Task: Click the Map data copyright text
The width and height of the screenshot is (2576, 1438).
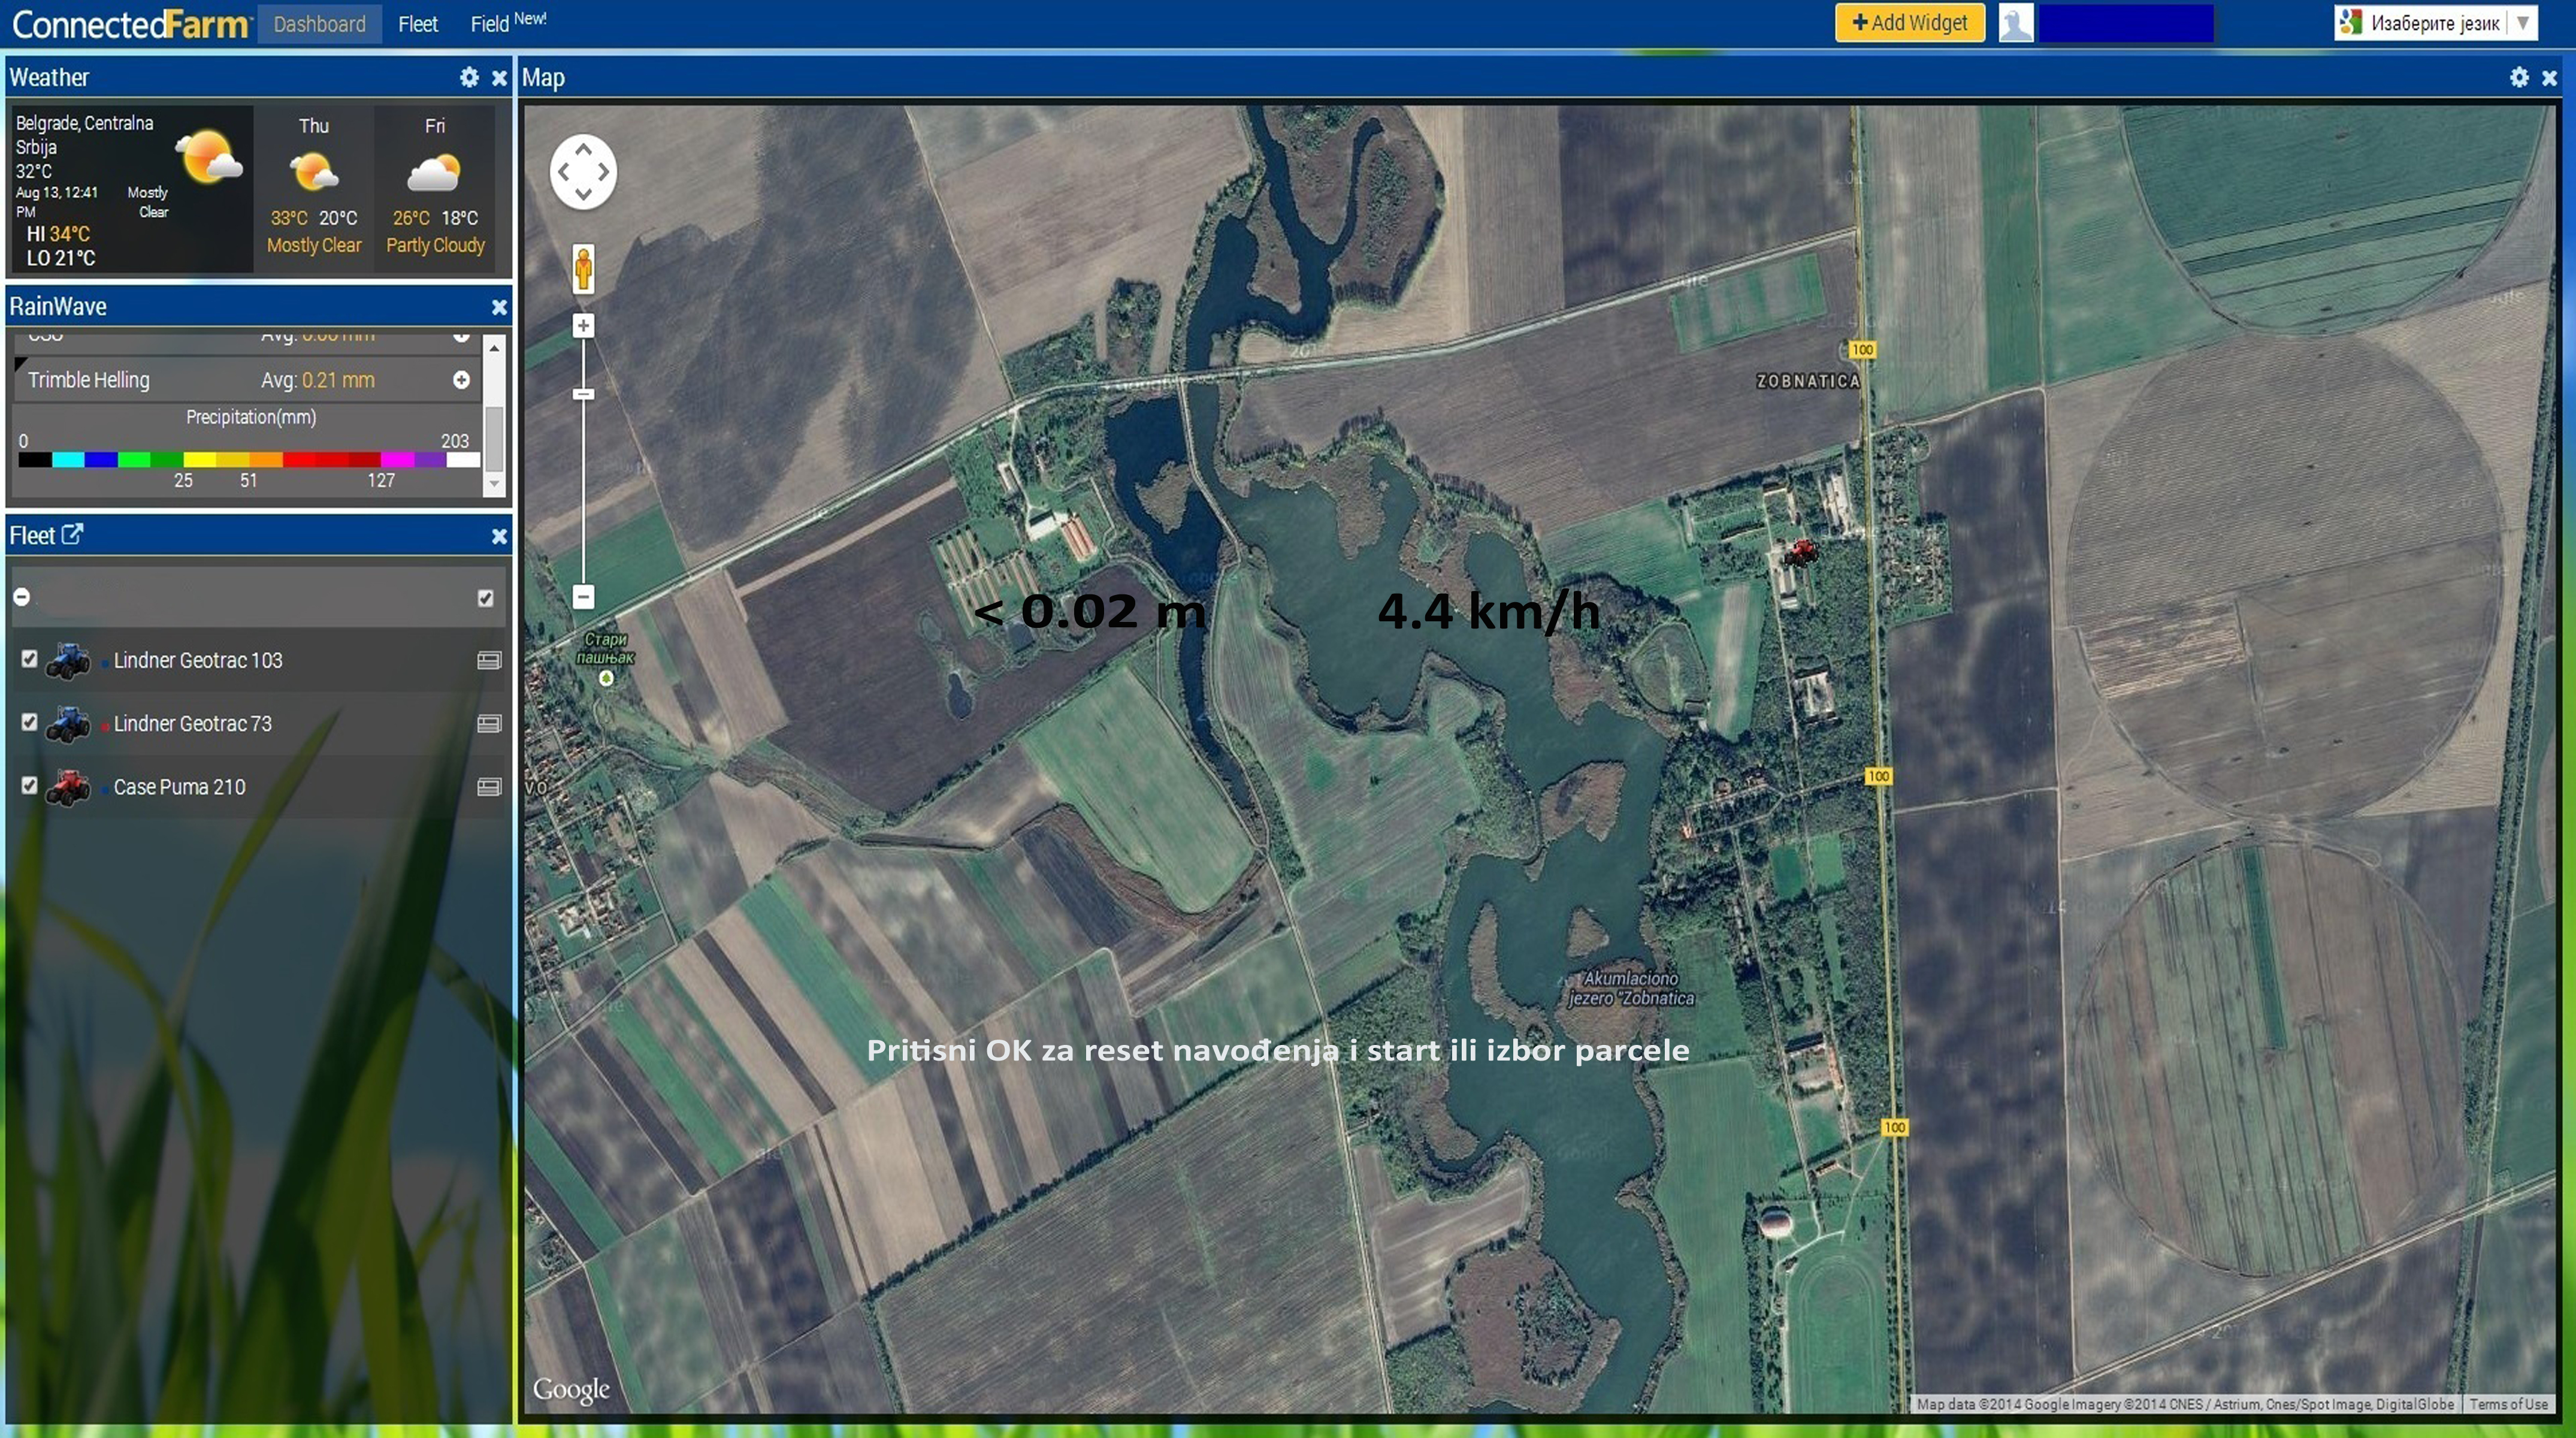Action: click(2185, 1404)
